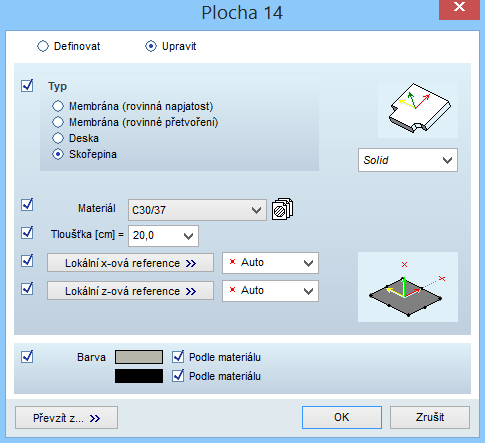485x443 pixels.
Task: Open the Solid display mode dropdown
Action: tap(408, 160)
